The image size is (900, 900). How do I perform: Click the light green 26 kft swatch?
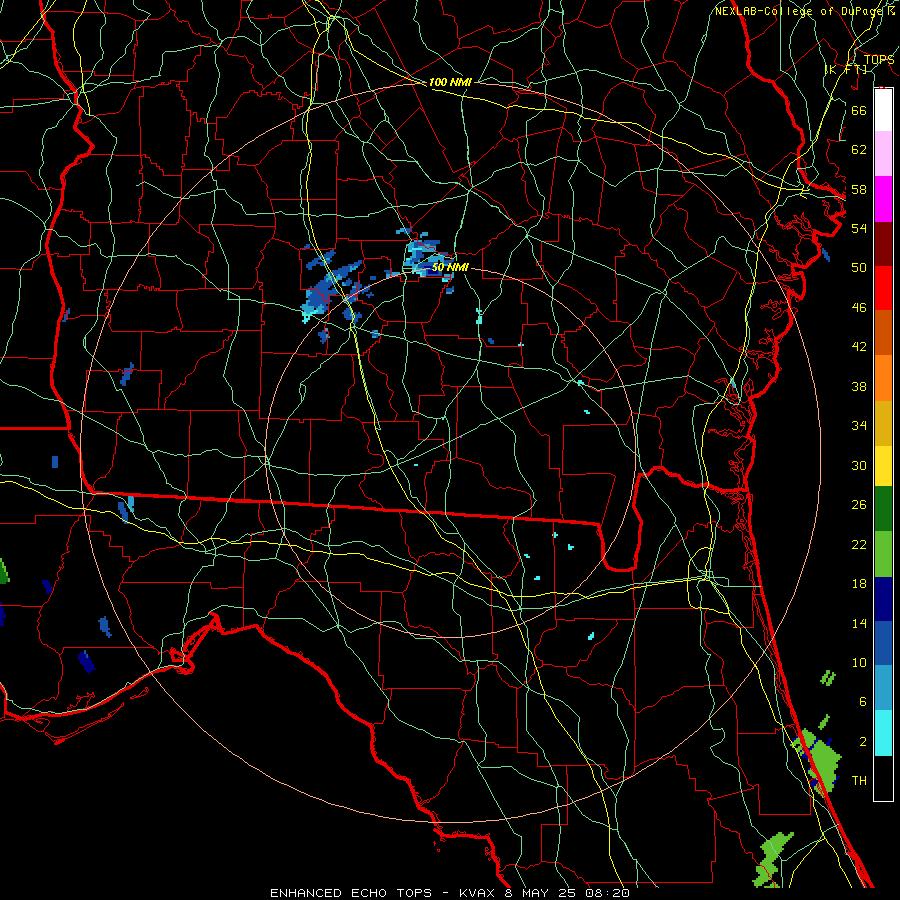pos(883,554)
